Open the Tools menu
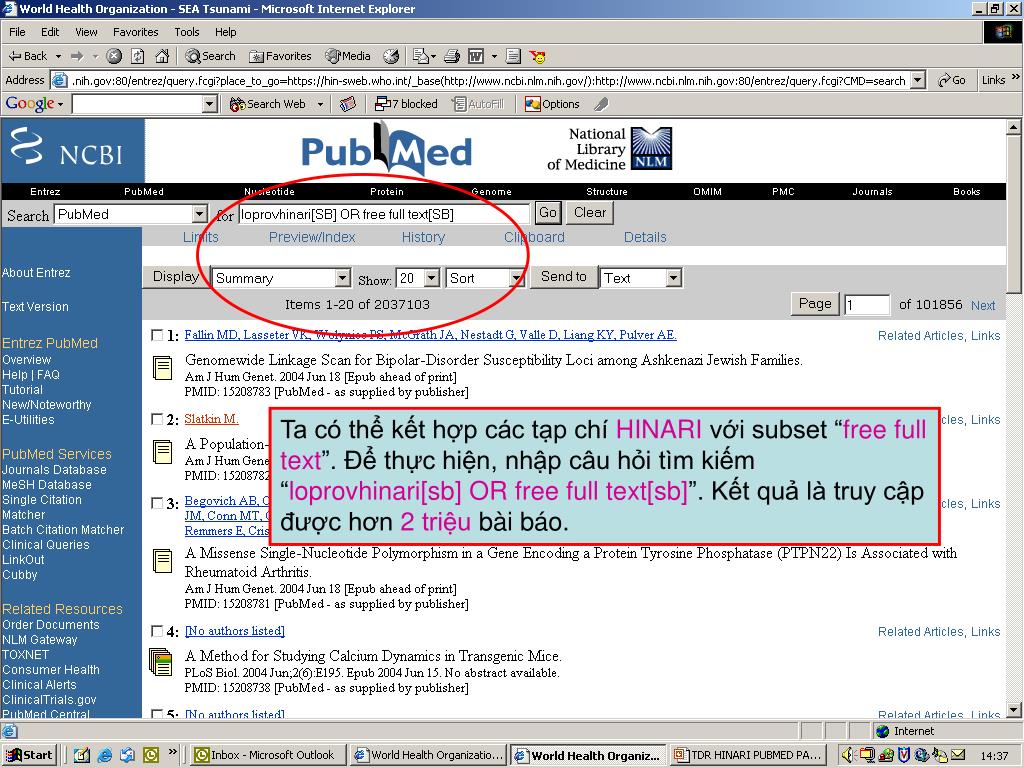Viewport: 1024px width, 768px height. pyautogui.click(x=187, y=32)
